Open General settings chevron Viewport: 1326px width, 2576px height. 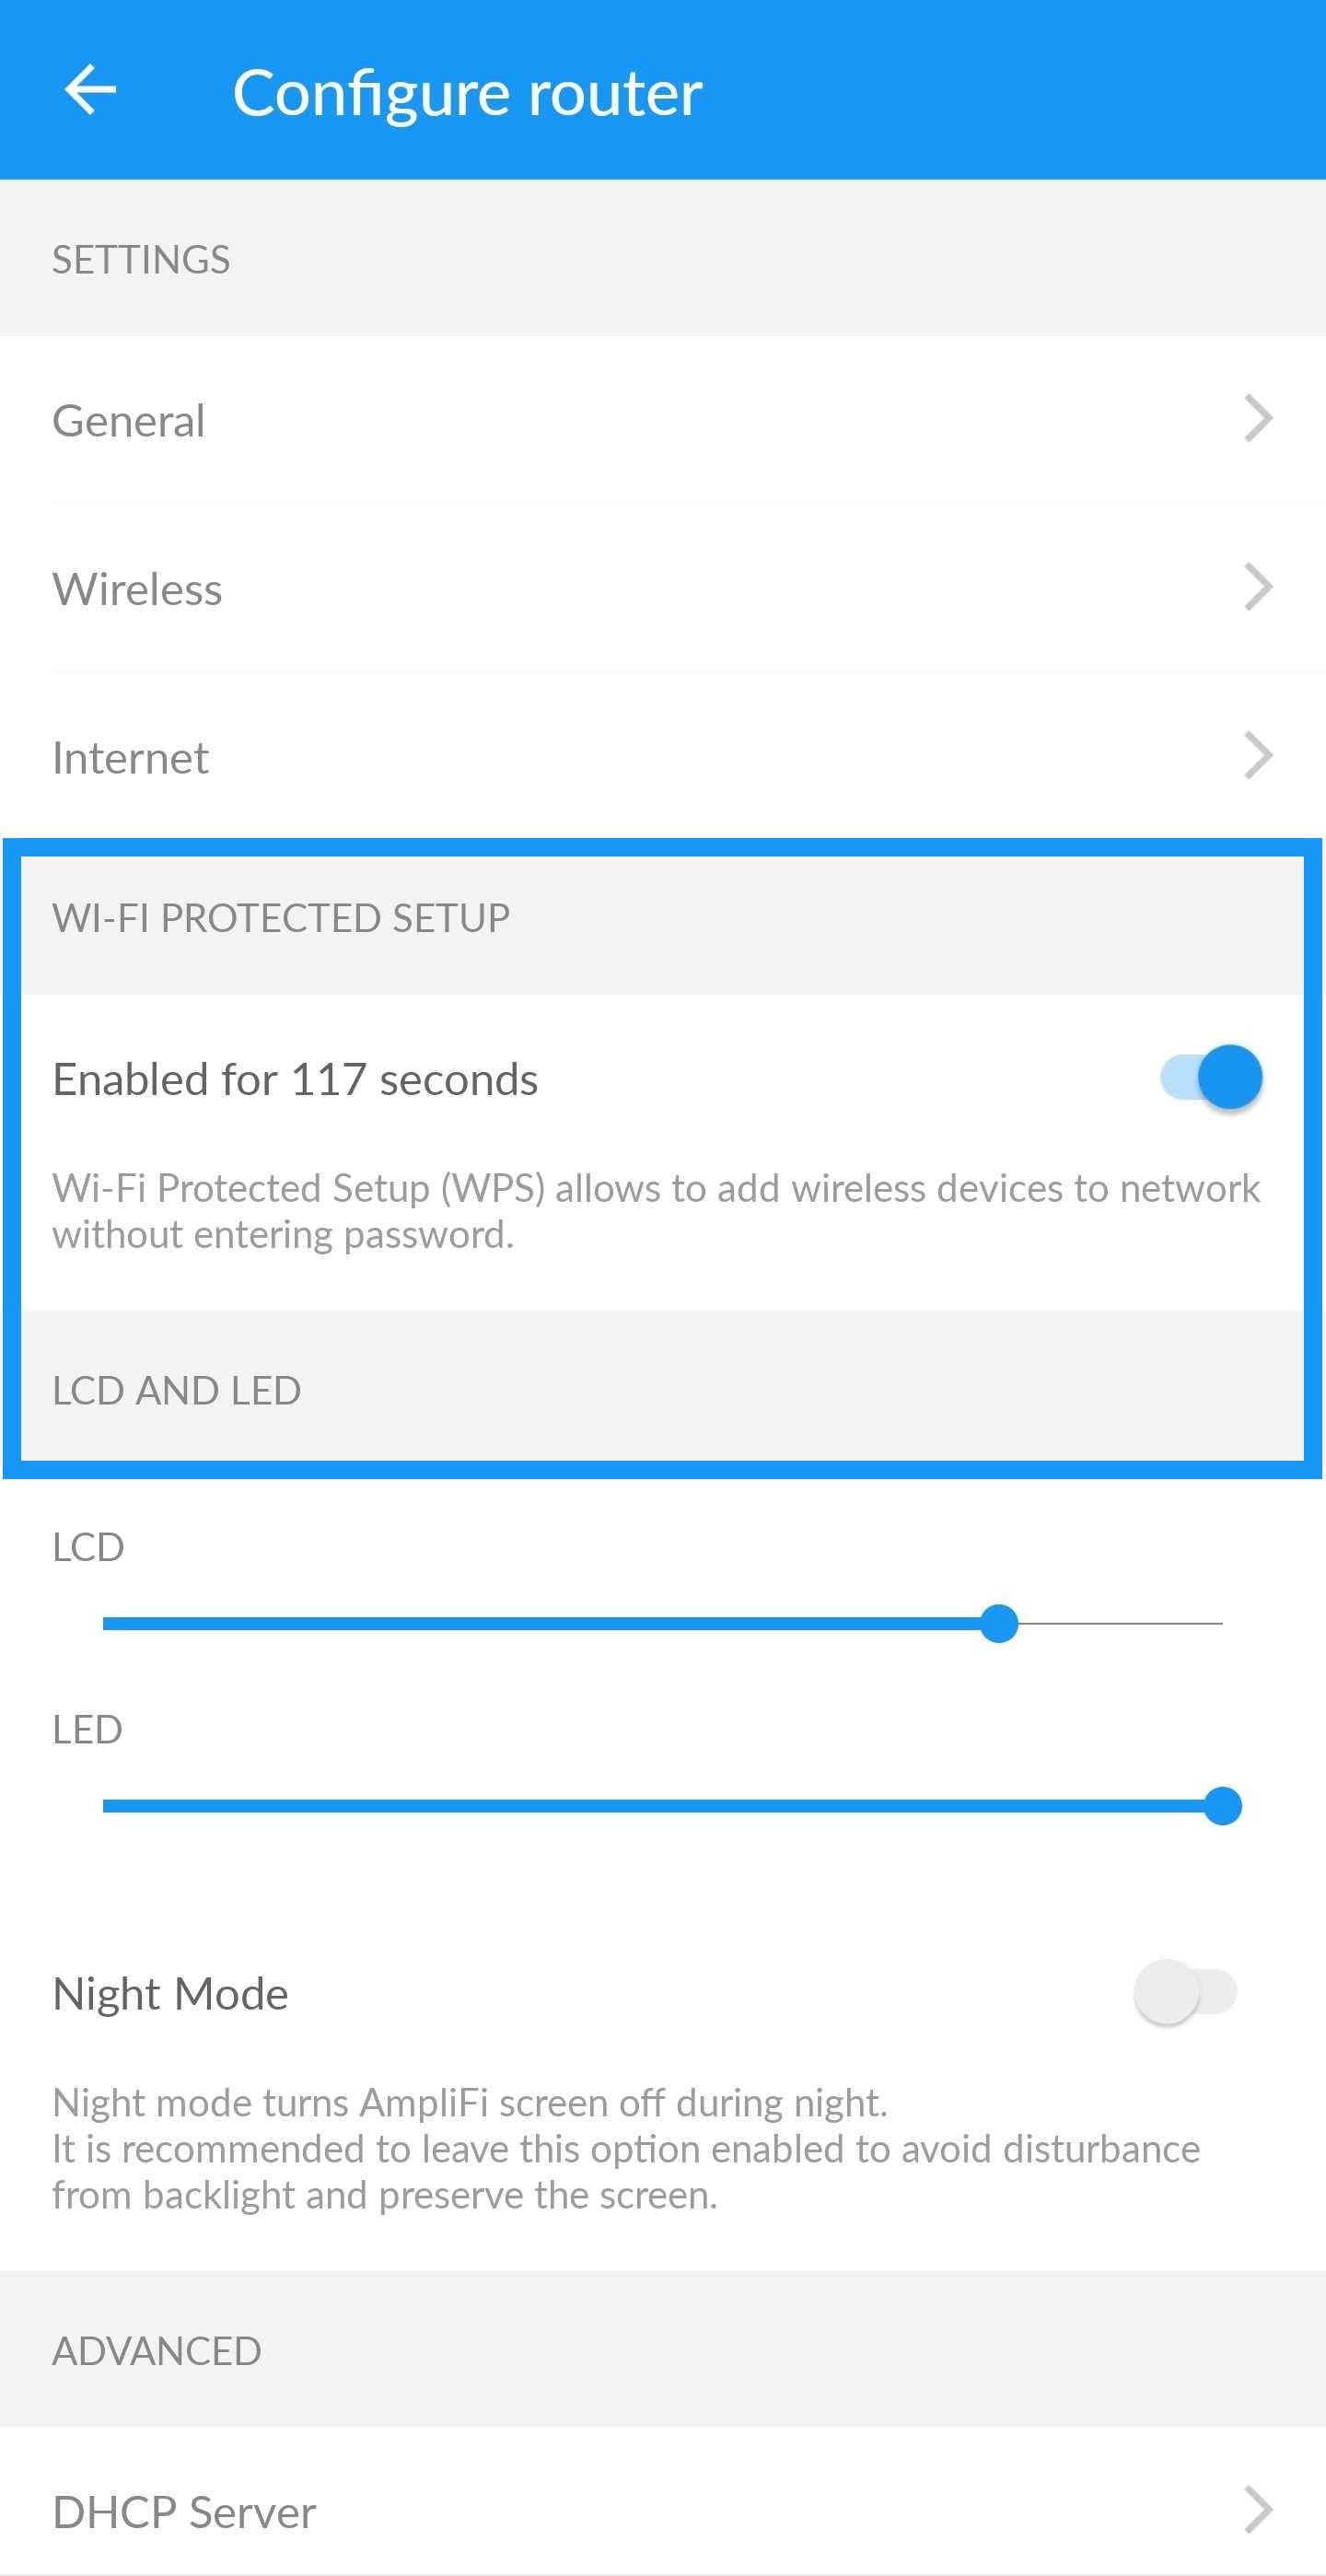tap(1258, 419)
